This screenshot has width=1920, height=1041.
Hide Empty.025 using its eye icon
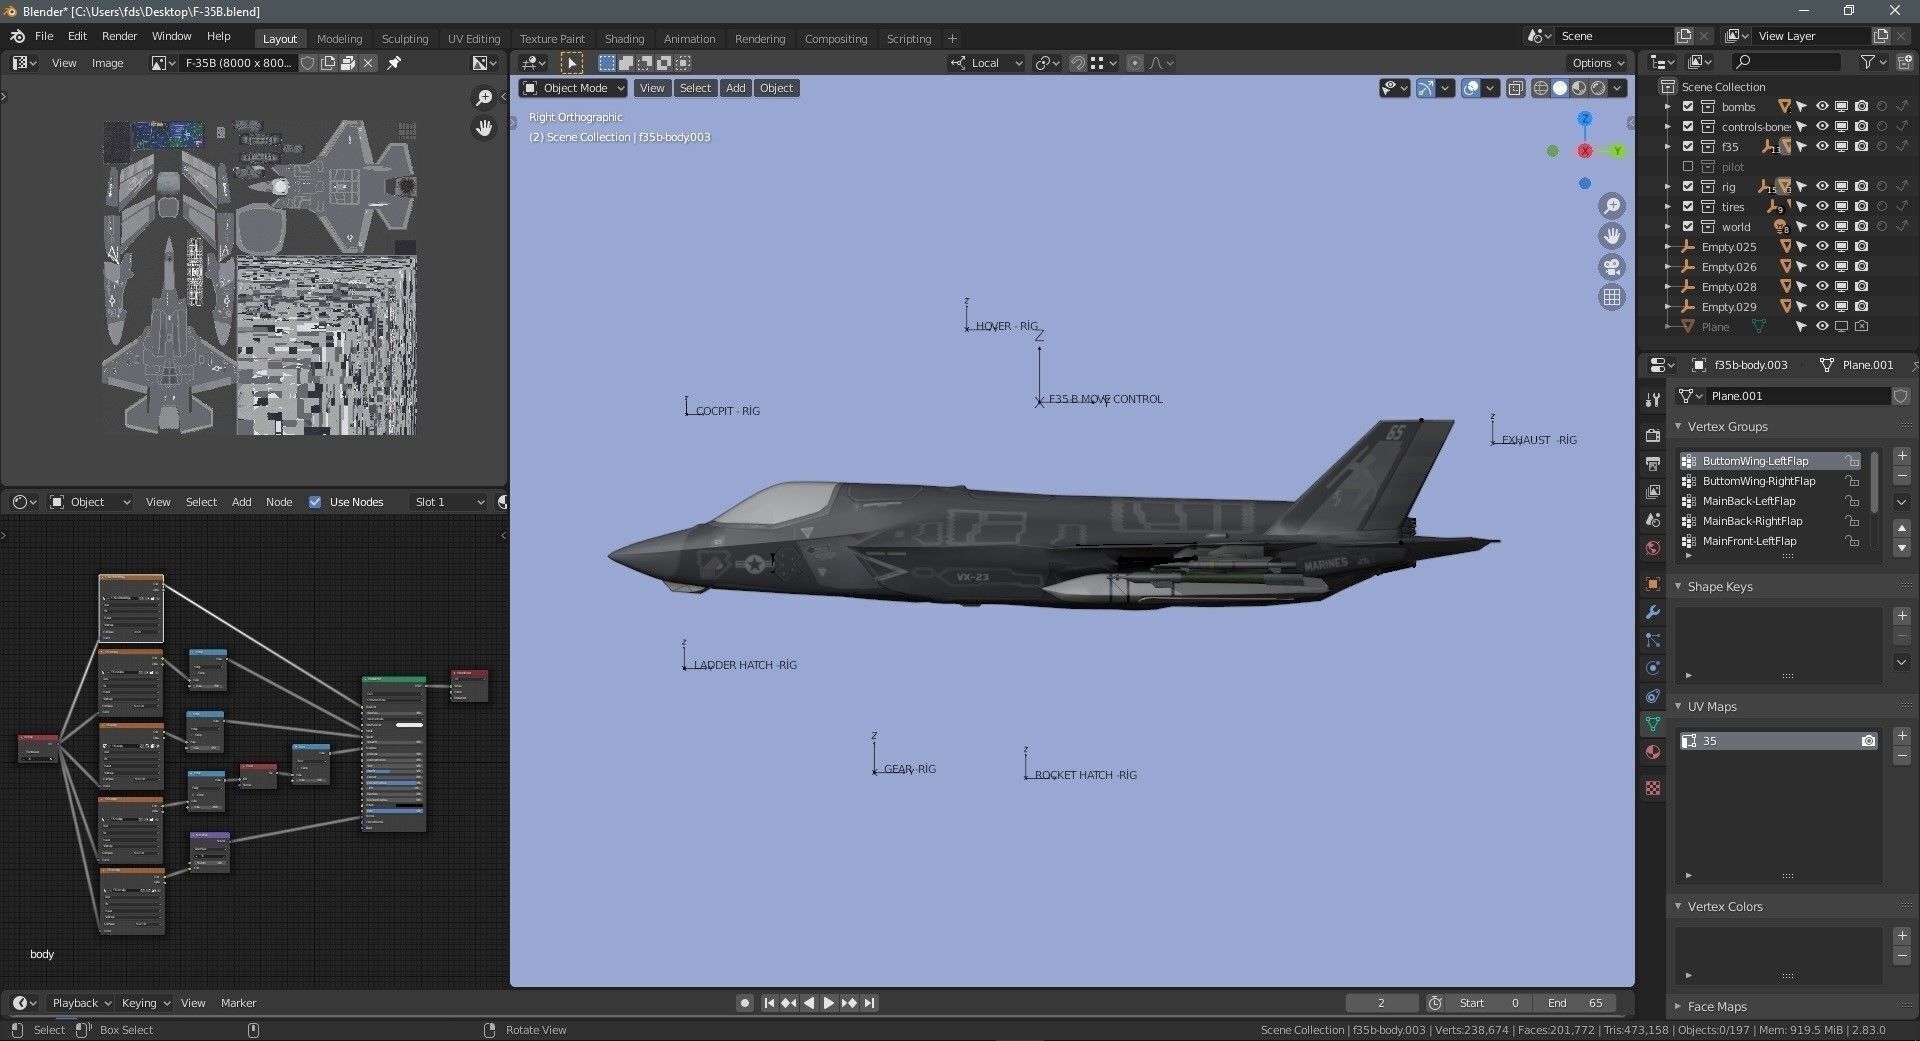click(x=1822, y=247)
